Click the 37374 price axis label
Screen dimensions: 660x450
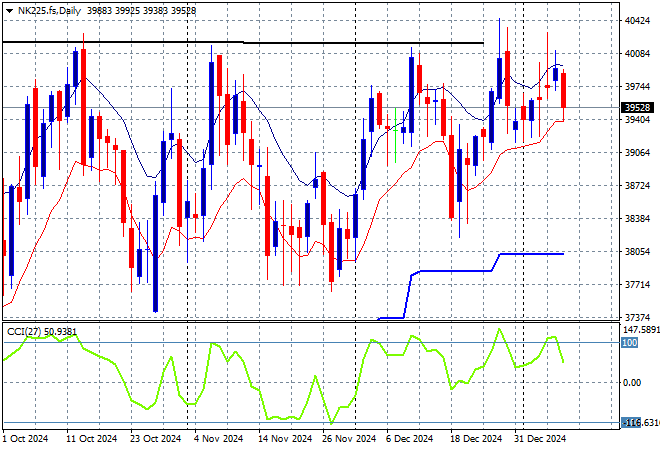[637, 317]
